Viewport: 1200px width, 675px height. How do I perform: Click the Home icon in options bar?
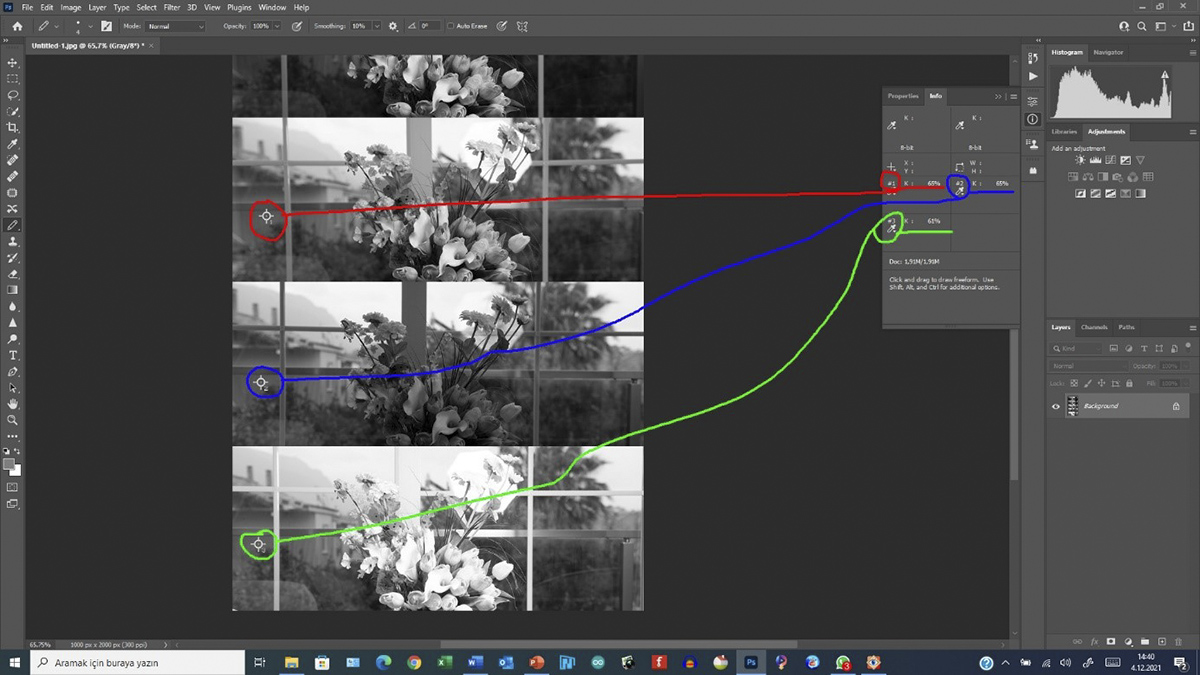[17, 26]
